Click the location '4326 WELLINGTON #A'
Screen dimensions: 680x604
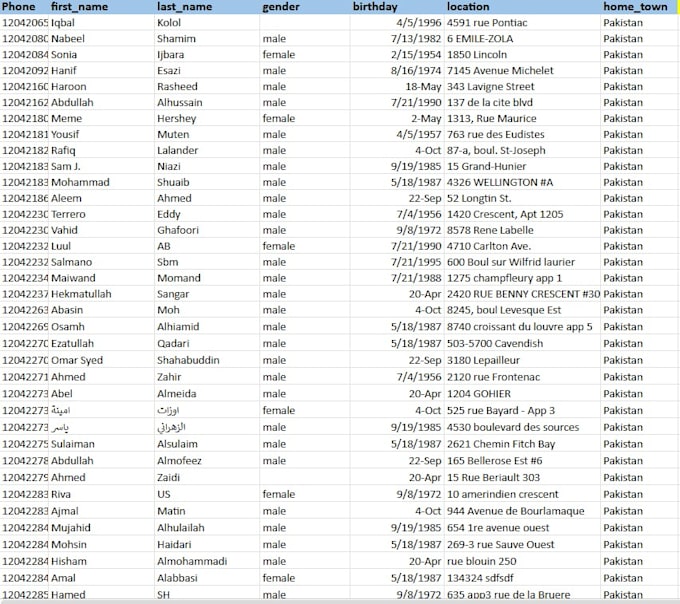click(500, 183)
